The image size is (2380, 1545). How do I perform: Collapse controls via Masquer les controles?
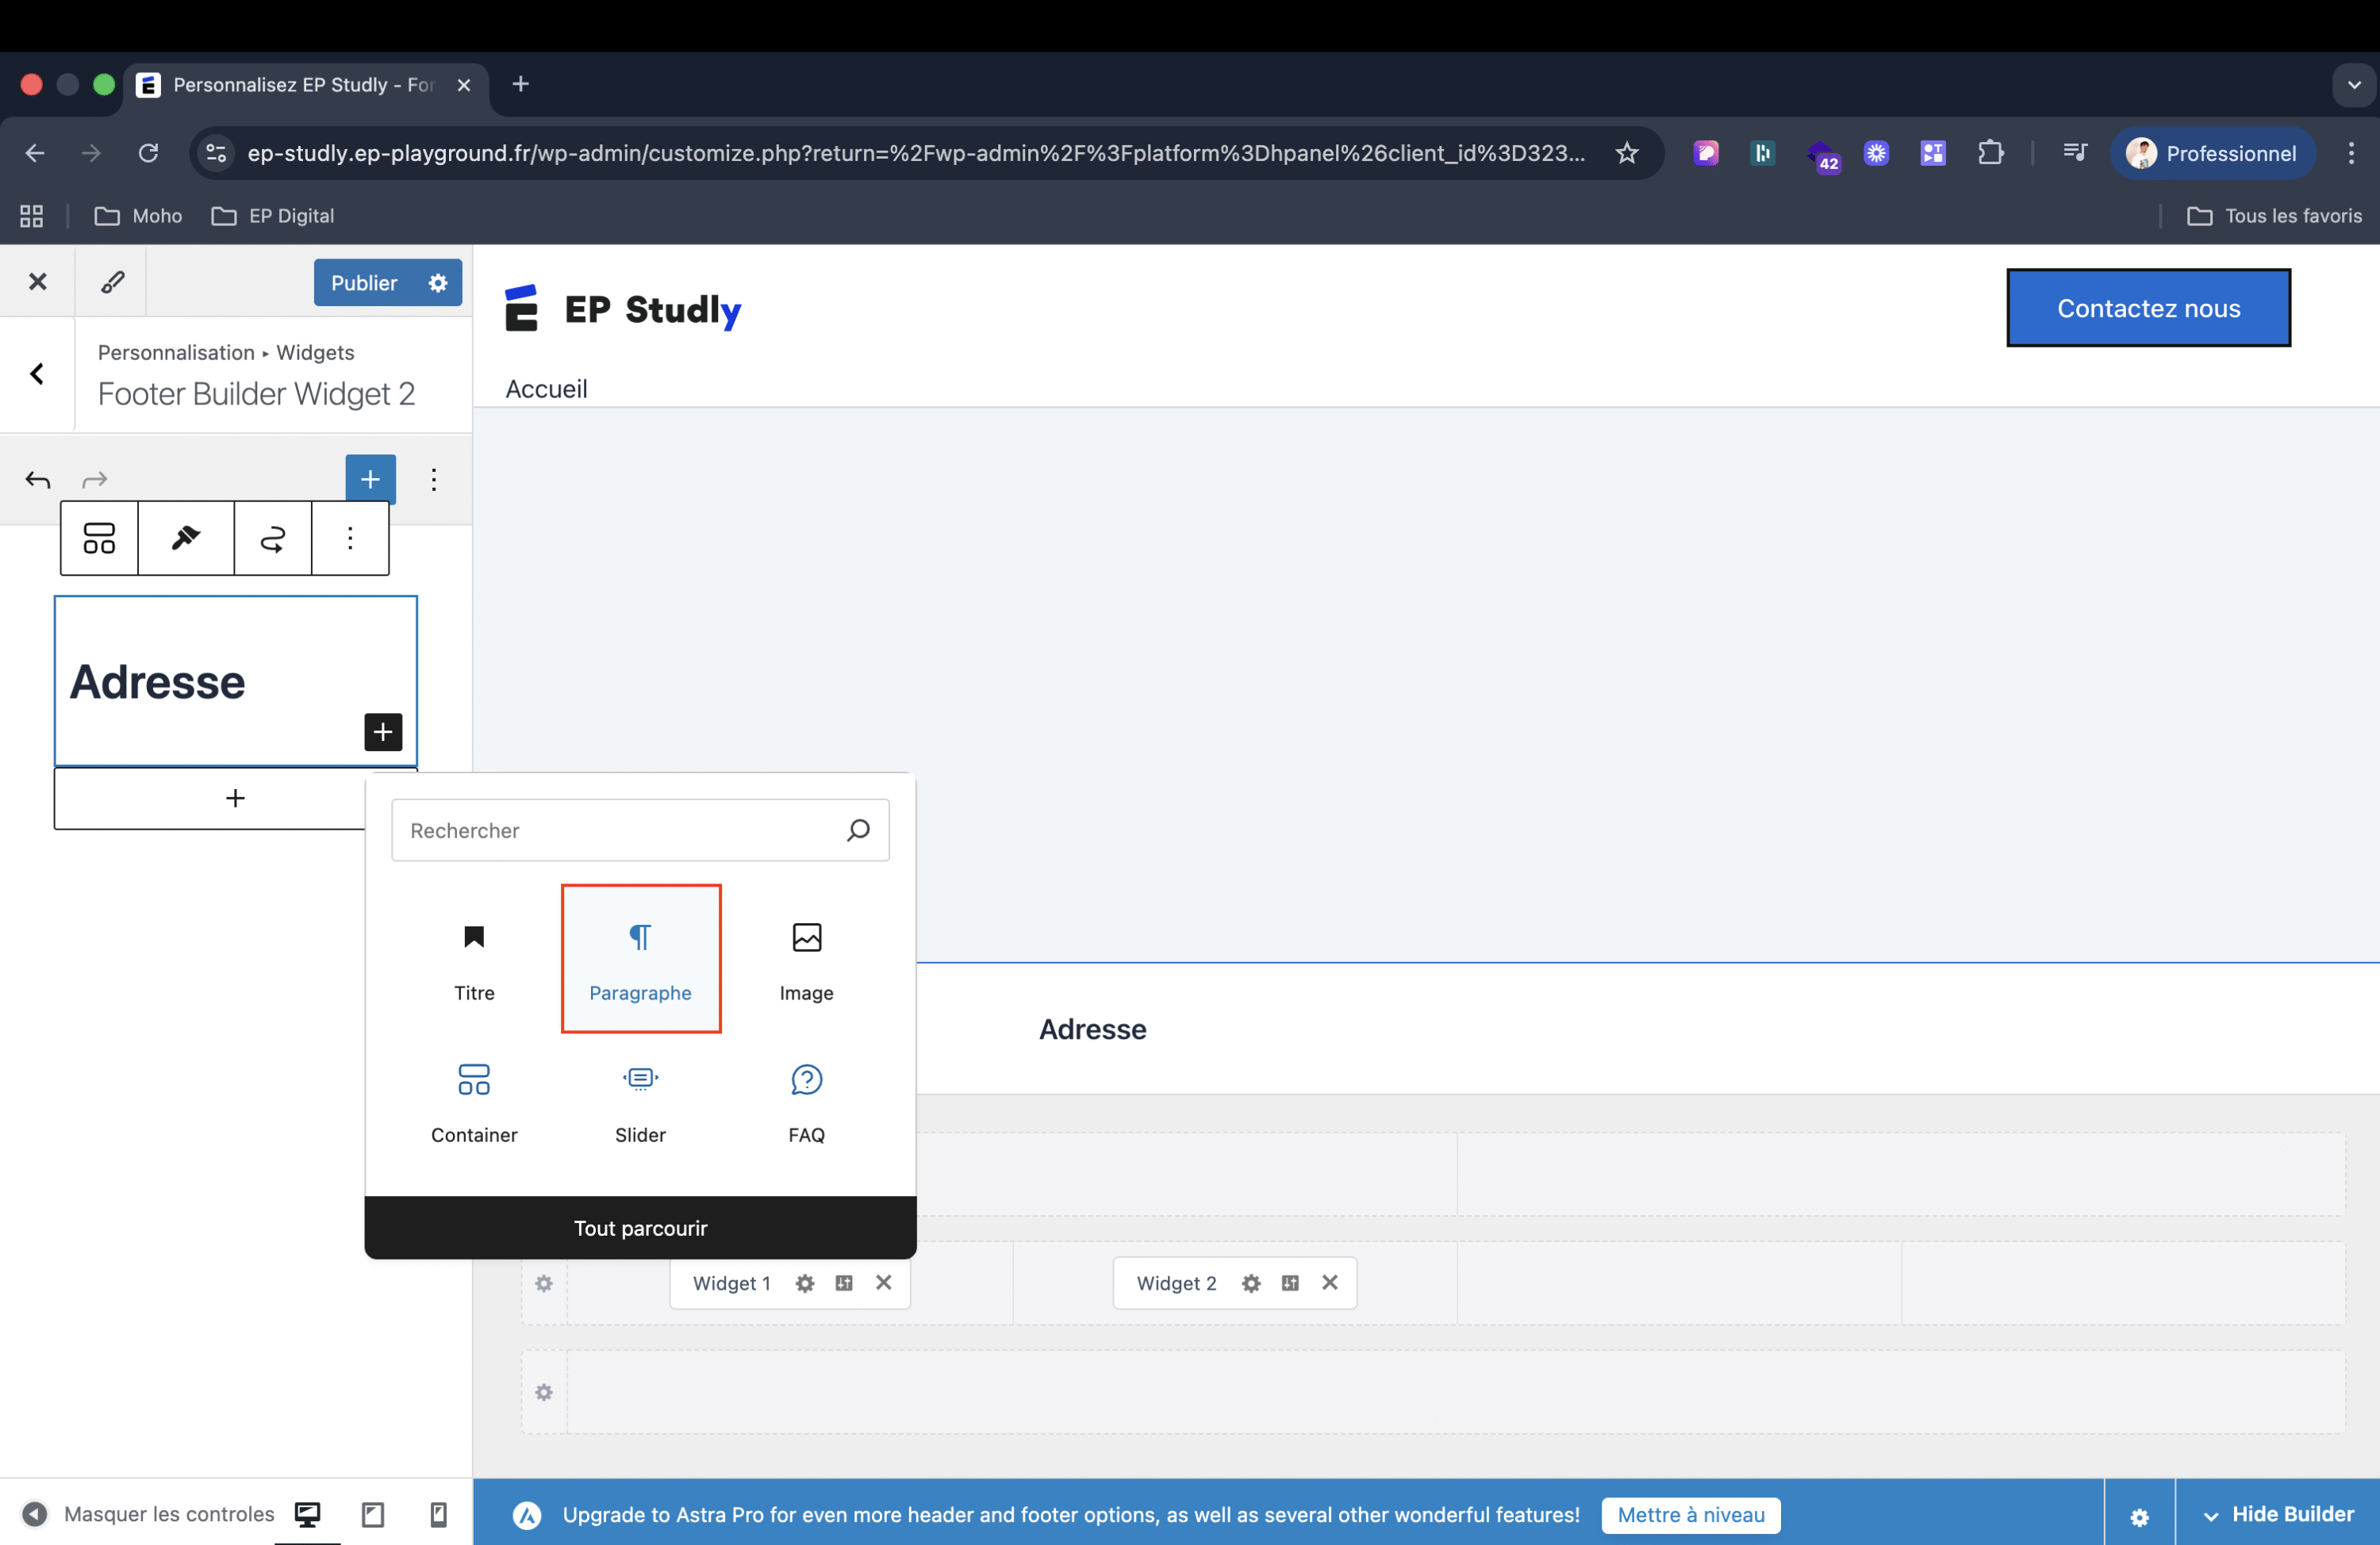[168, 1513]
